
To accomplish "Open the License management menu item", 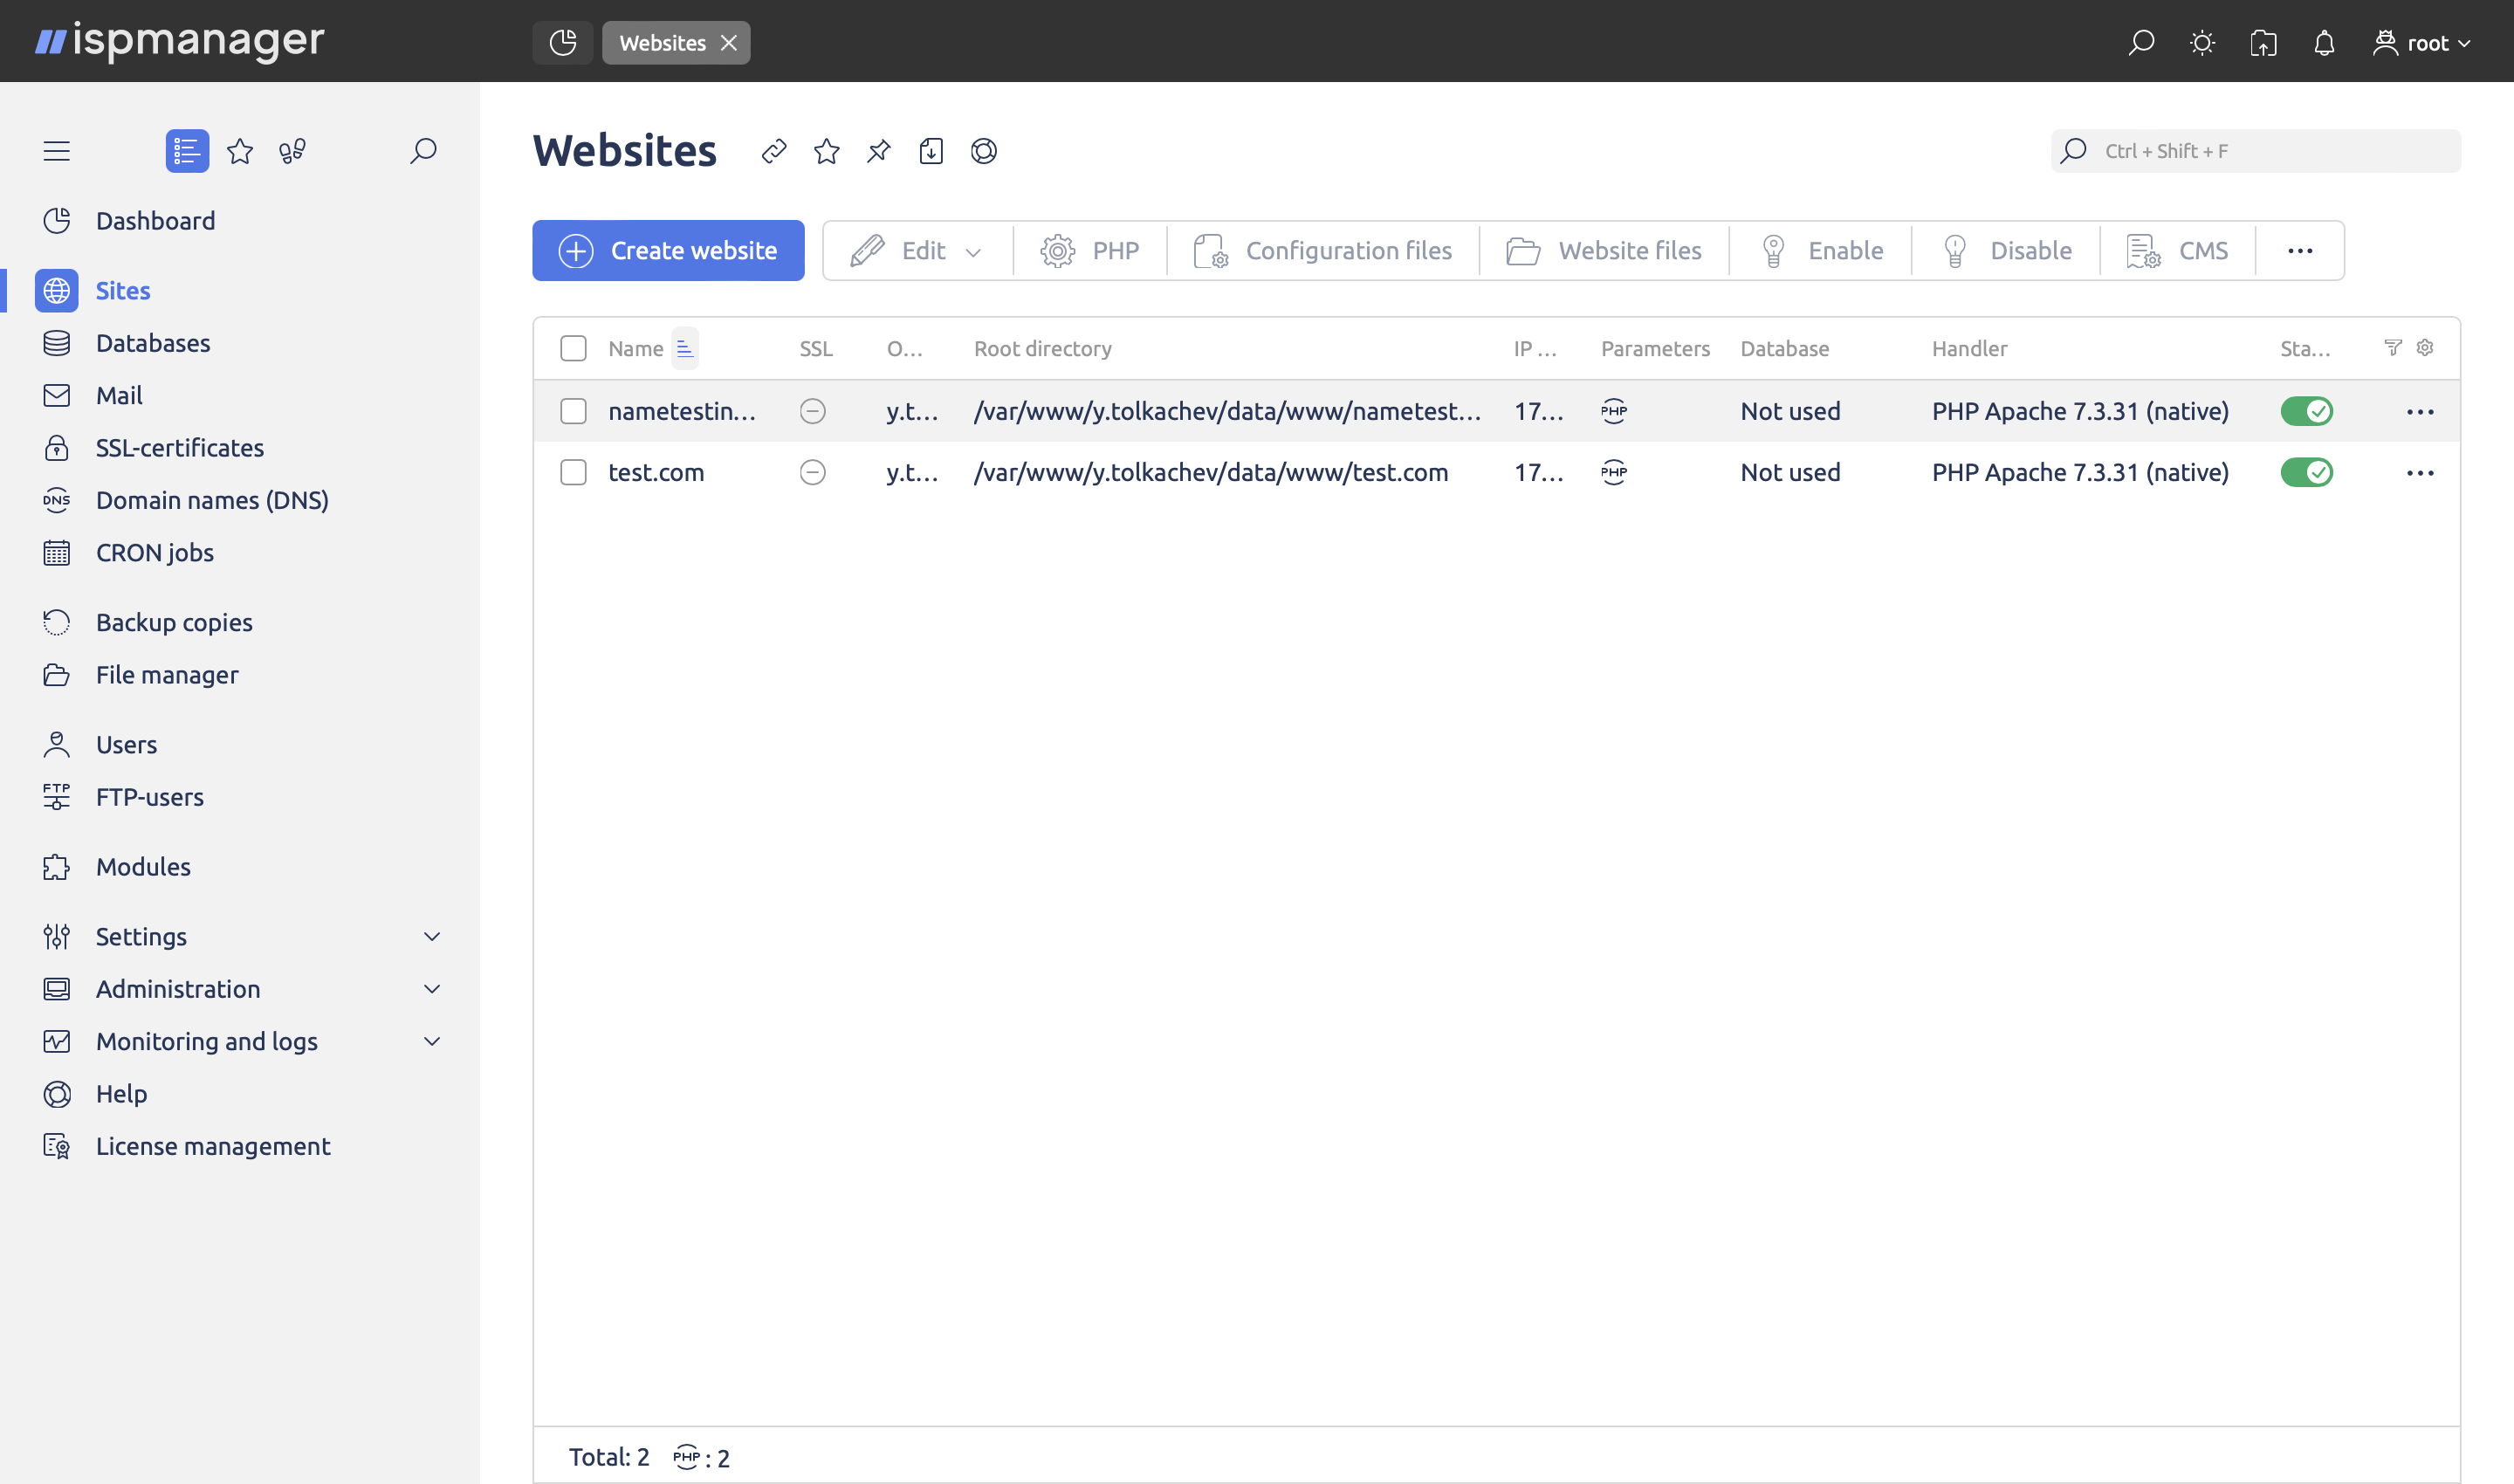I will click(x=212, y=1146).
